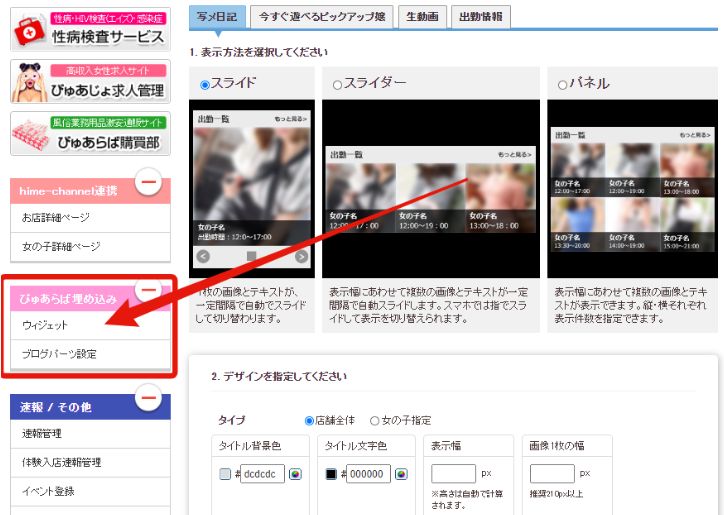Select the スライド display method radio

click(205, 85)
